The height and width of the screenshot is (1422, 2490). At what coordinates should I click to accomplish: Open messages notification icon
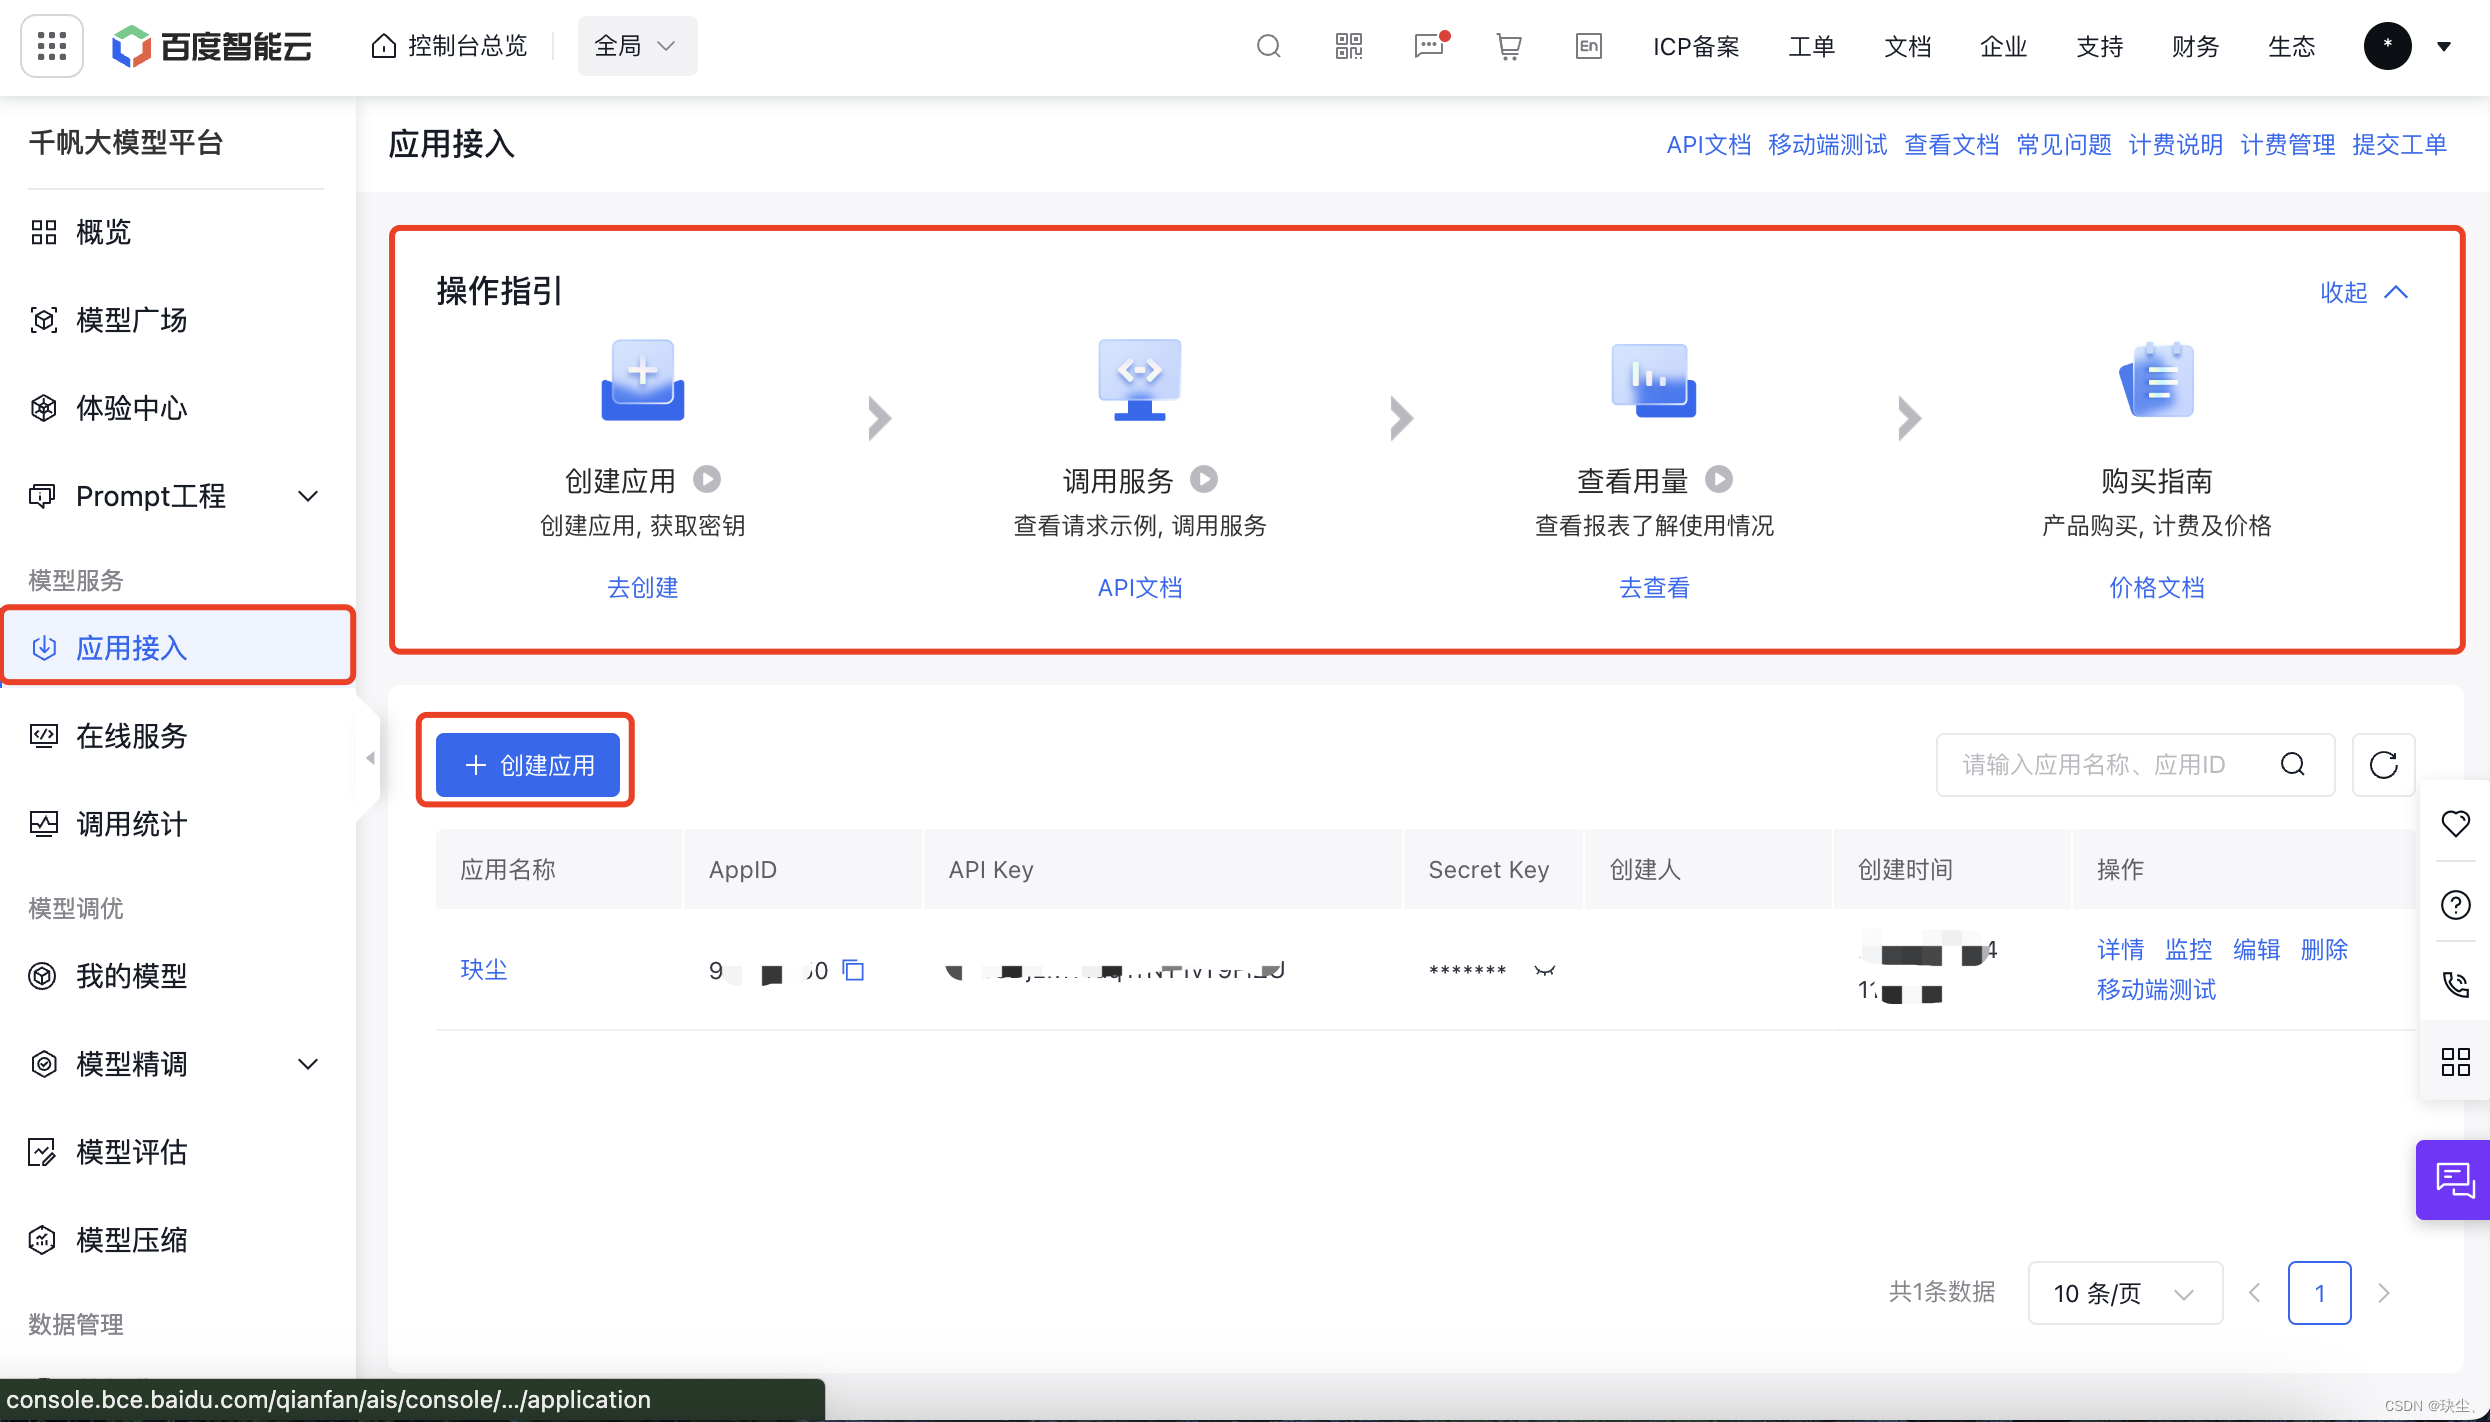(x=1429, y=46)
